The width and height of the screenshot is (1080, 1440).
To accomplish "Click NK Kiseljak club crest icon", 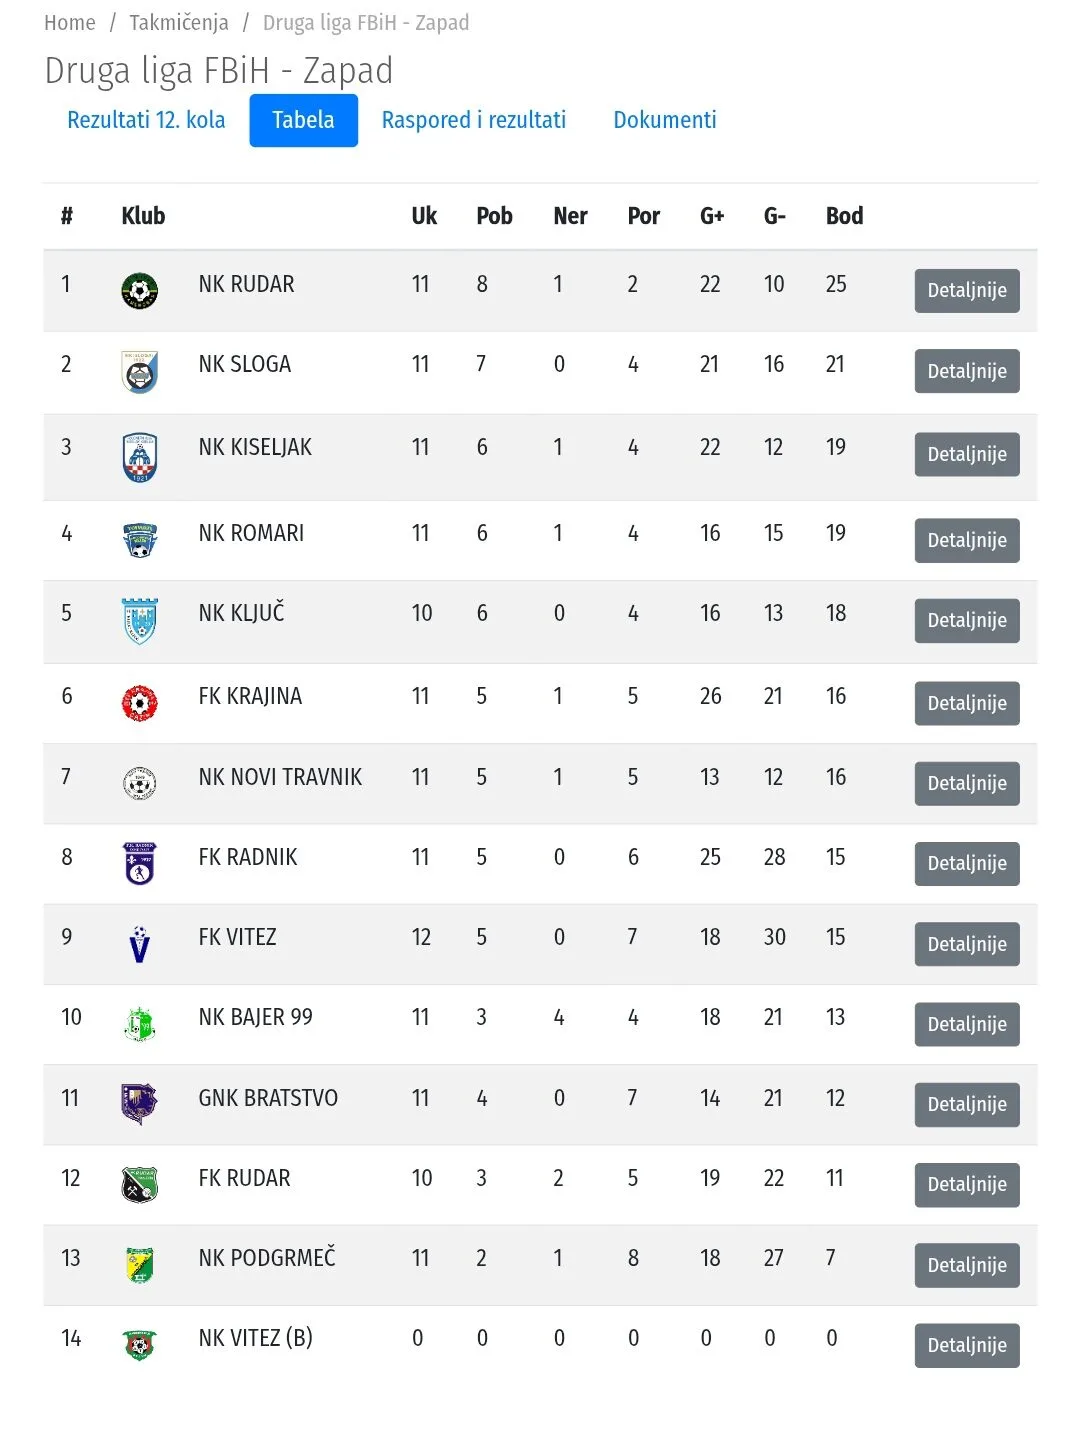I will [x=140, y=457].
